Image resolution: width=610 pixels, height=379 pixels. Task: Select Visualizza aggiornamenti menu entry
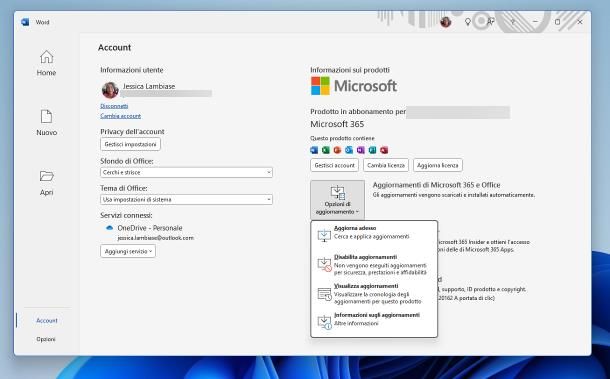tap(374, 294)
